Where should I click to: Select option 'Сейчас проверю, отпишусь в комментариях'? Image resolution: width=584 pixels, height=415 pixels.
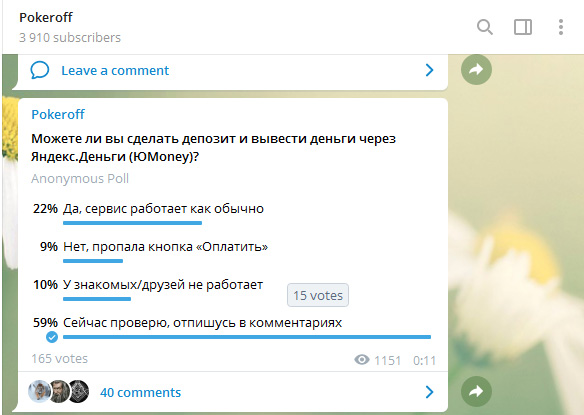click(x=202, y=323)
